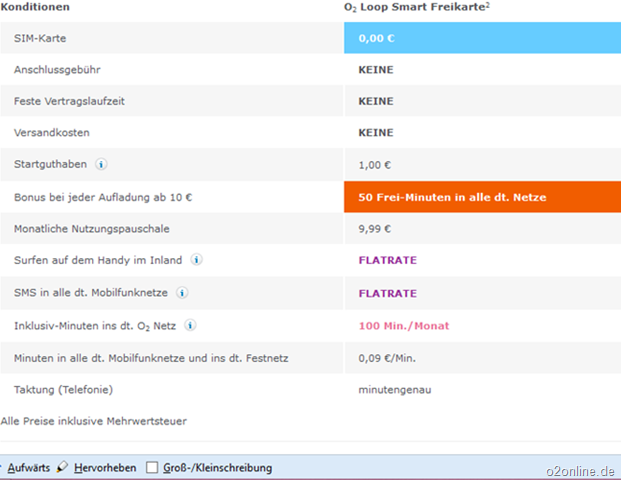Click the blue 0,00 € SIM-Karte cell

(x=482, y=38)
